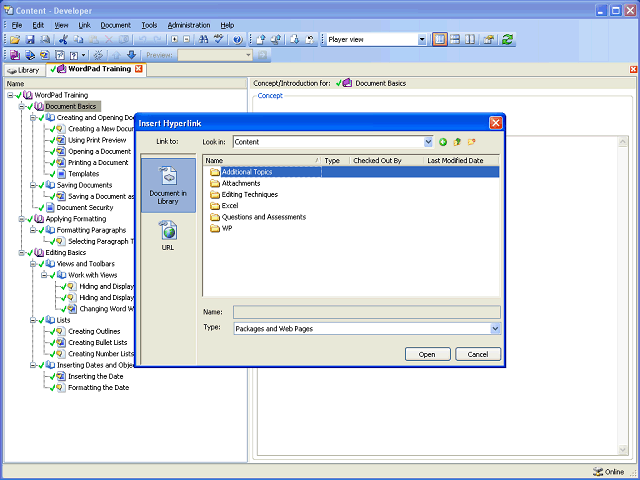The height and width of the screenshot is (480, 640).
Task: Open the Player view dropdown
Action: point(422,40)
